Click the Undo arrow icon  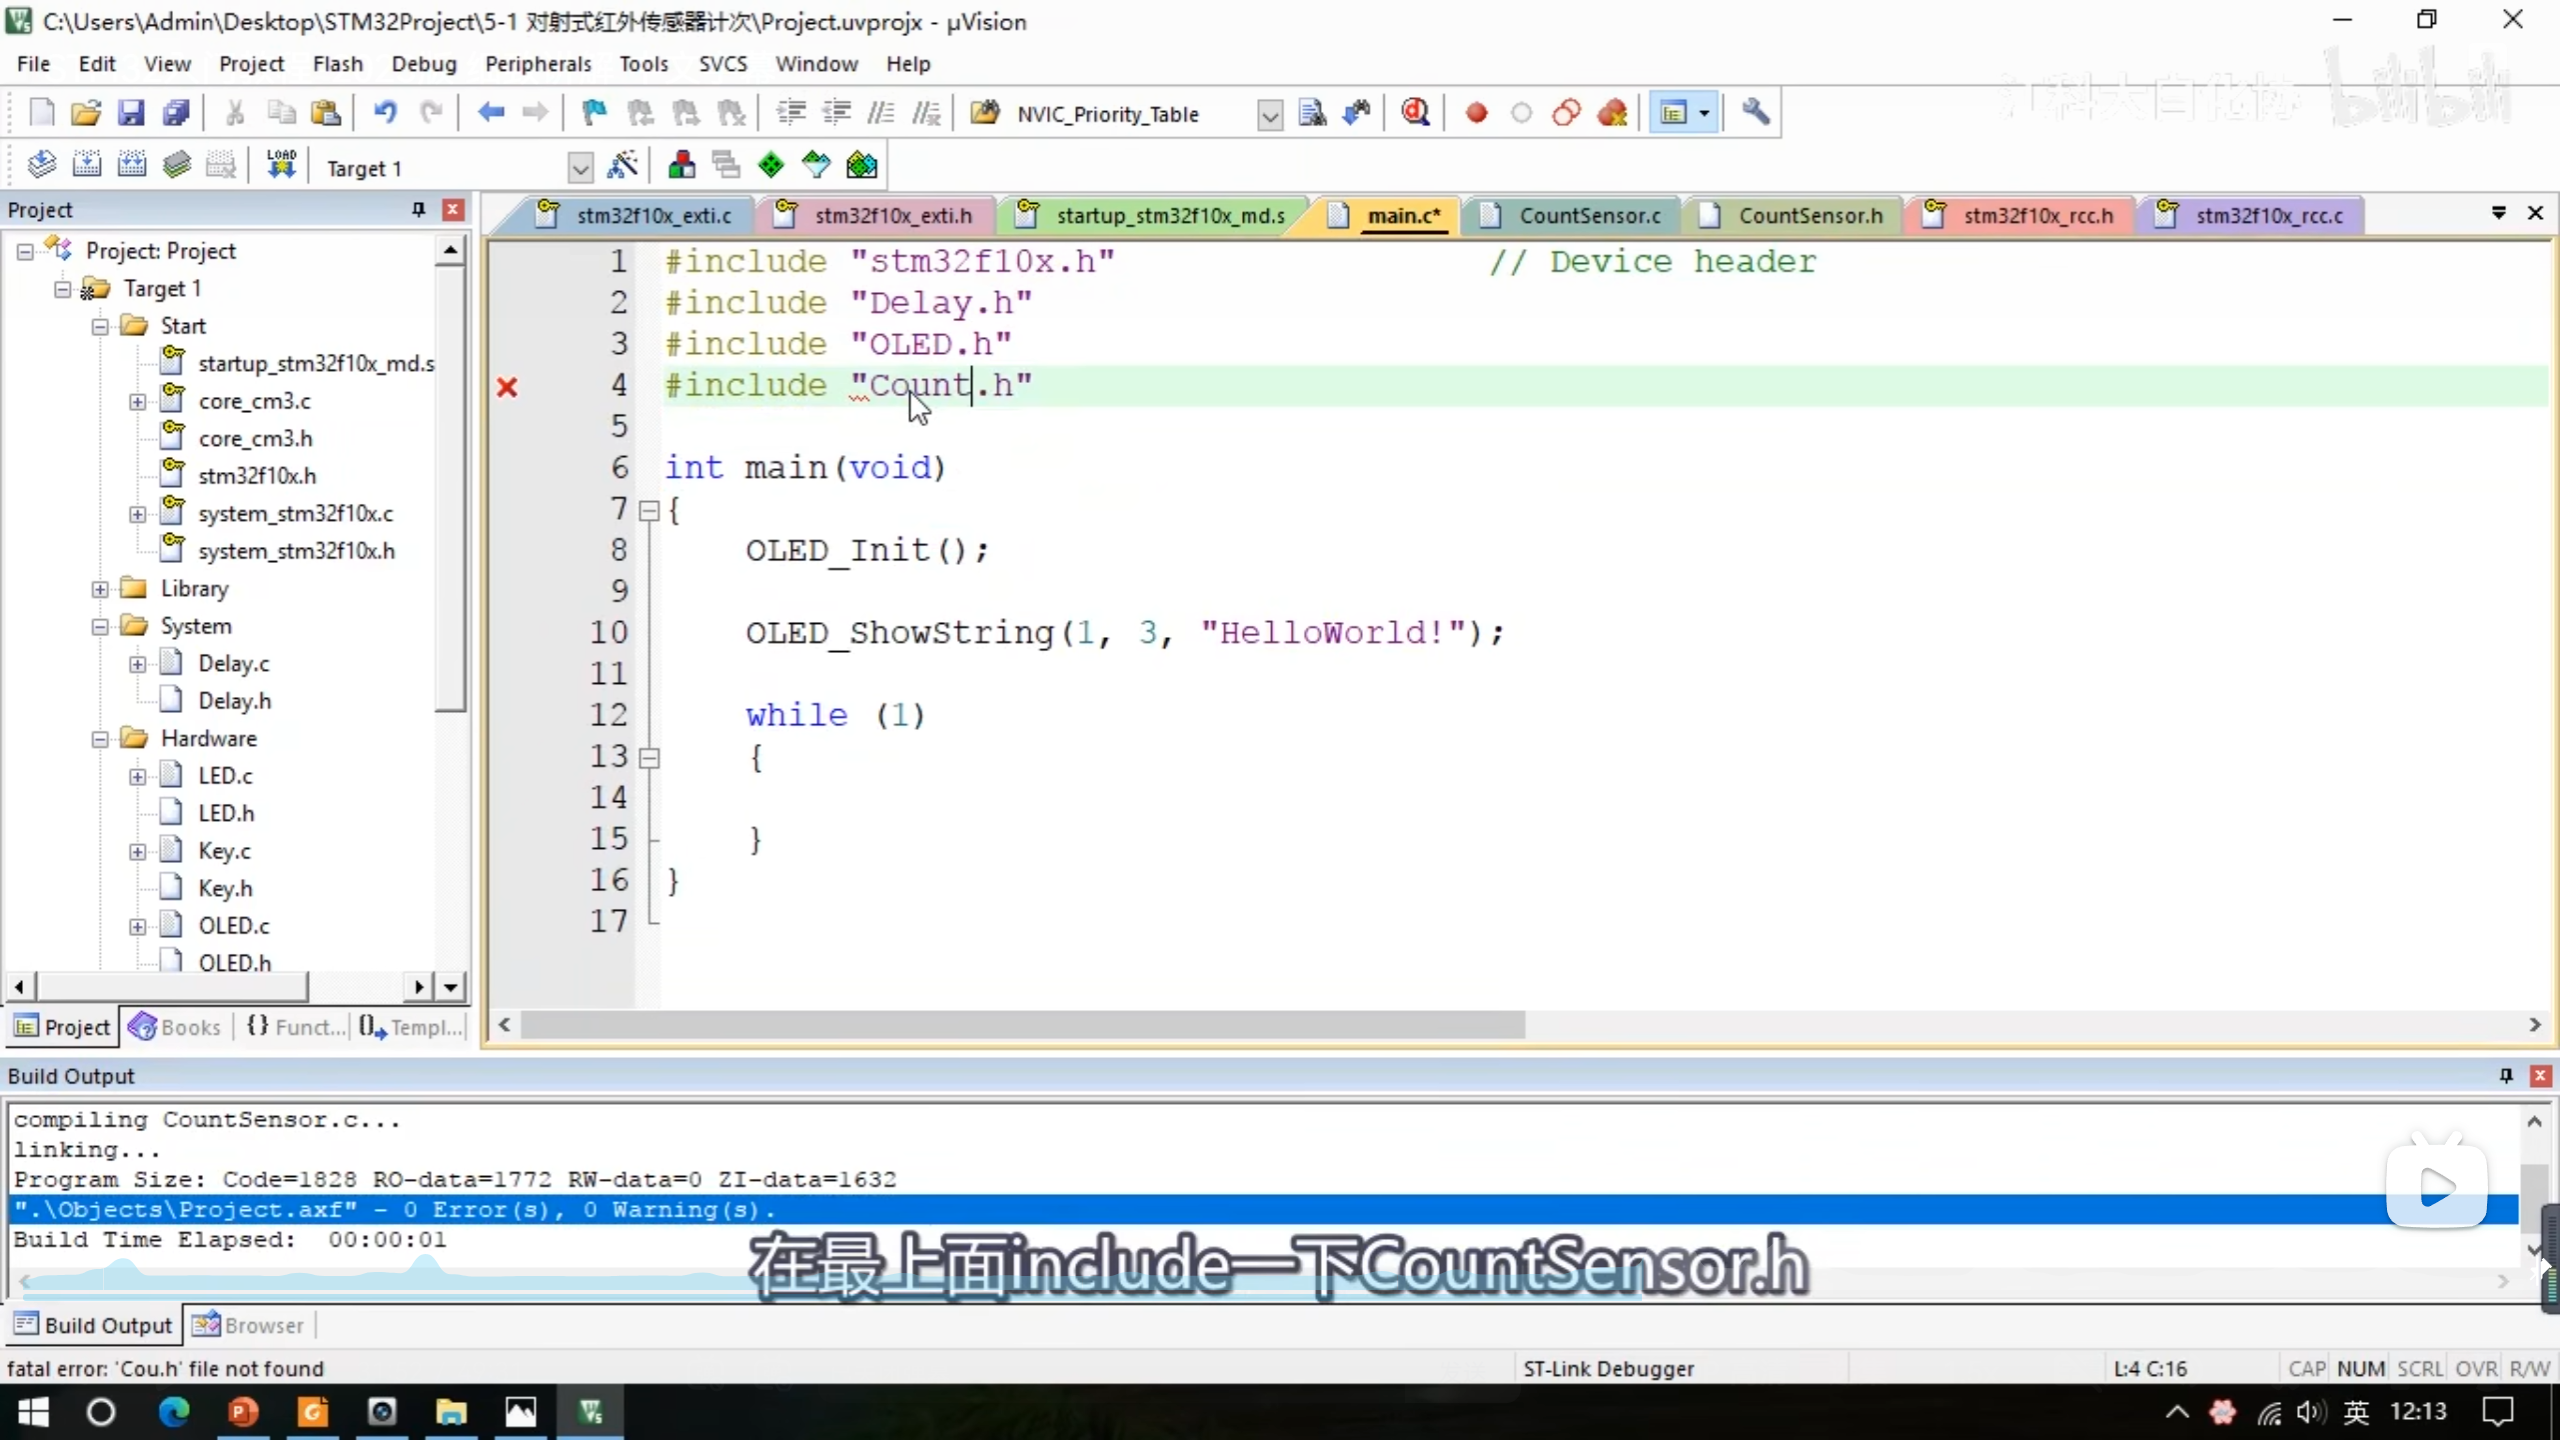pos(385,113)
